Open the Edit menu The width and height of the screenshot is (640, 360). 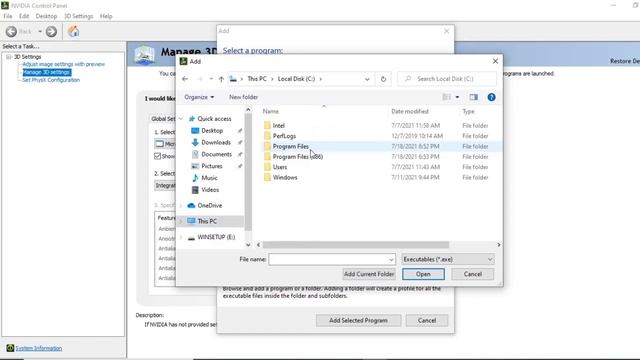tap(24, 16)
